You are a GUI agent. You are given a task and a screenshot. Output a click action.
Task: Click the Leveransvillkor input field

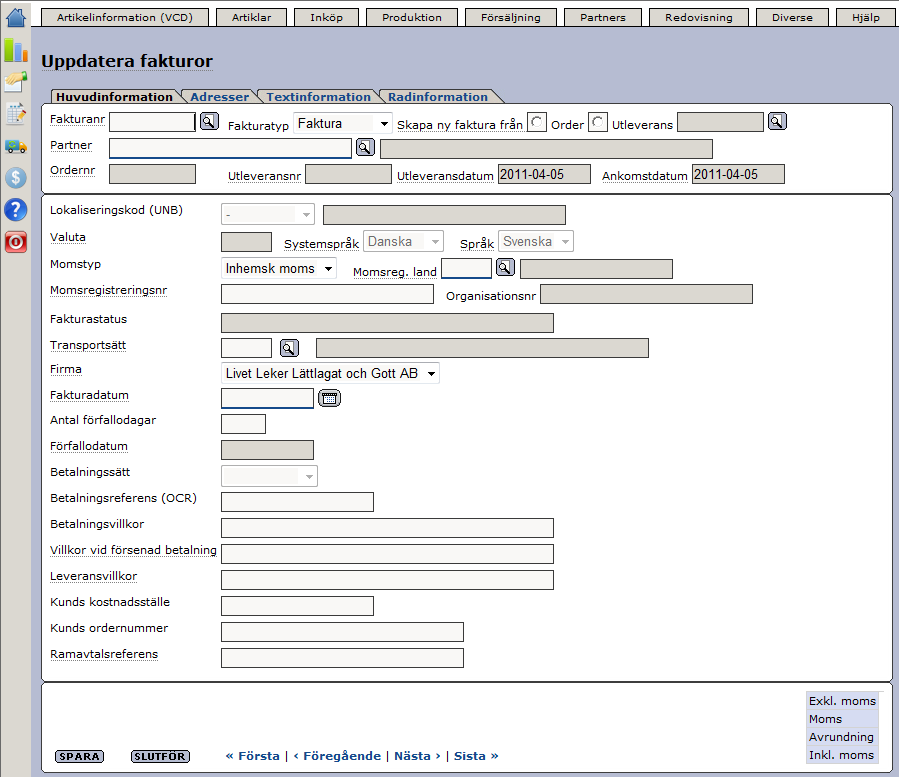point(388,580)
